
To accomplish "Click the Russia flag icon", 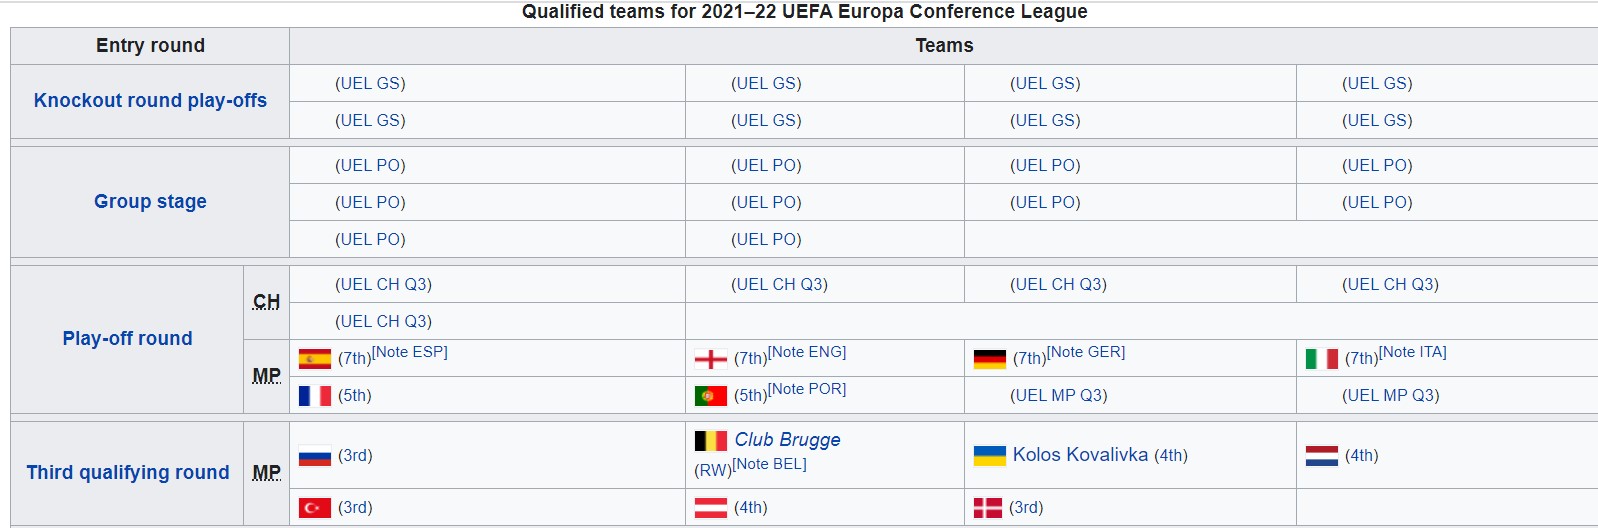I will (315, 456).
